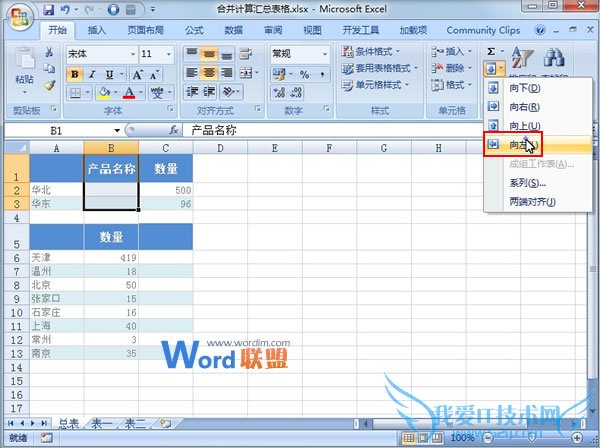This screenshot has height=448, width=600.
Task: Apply percent style format
Action: coord(304,74)
